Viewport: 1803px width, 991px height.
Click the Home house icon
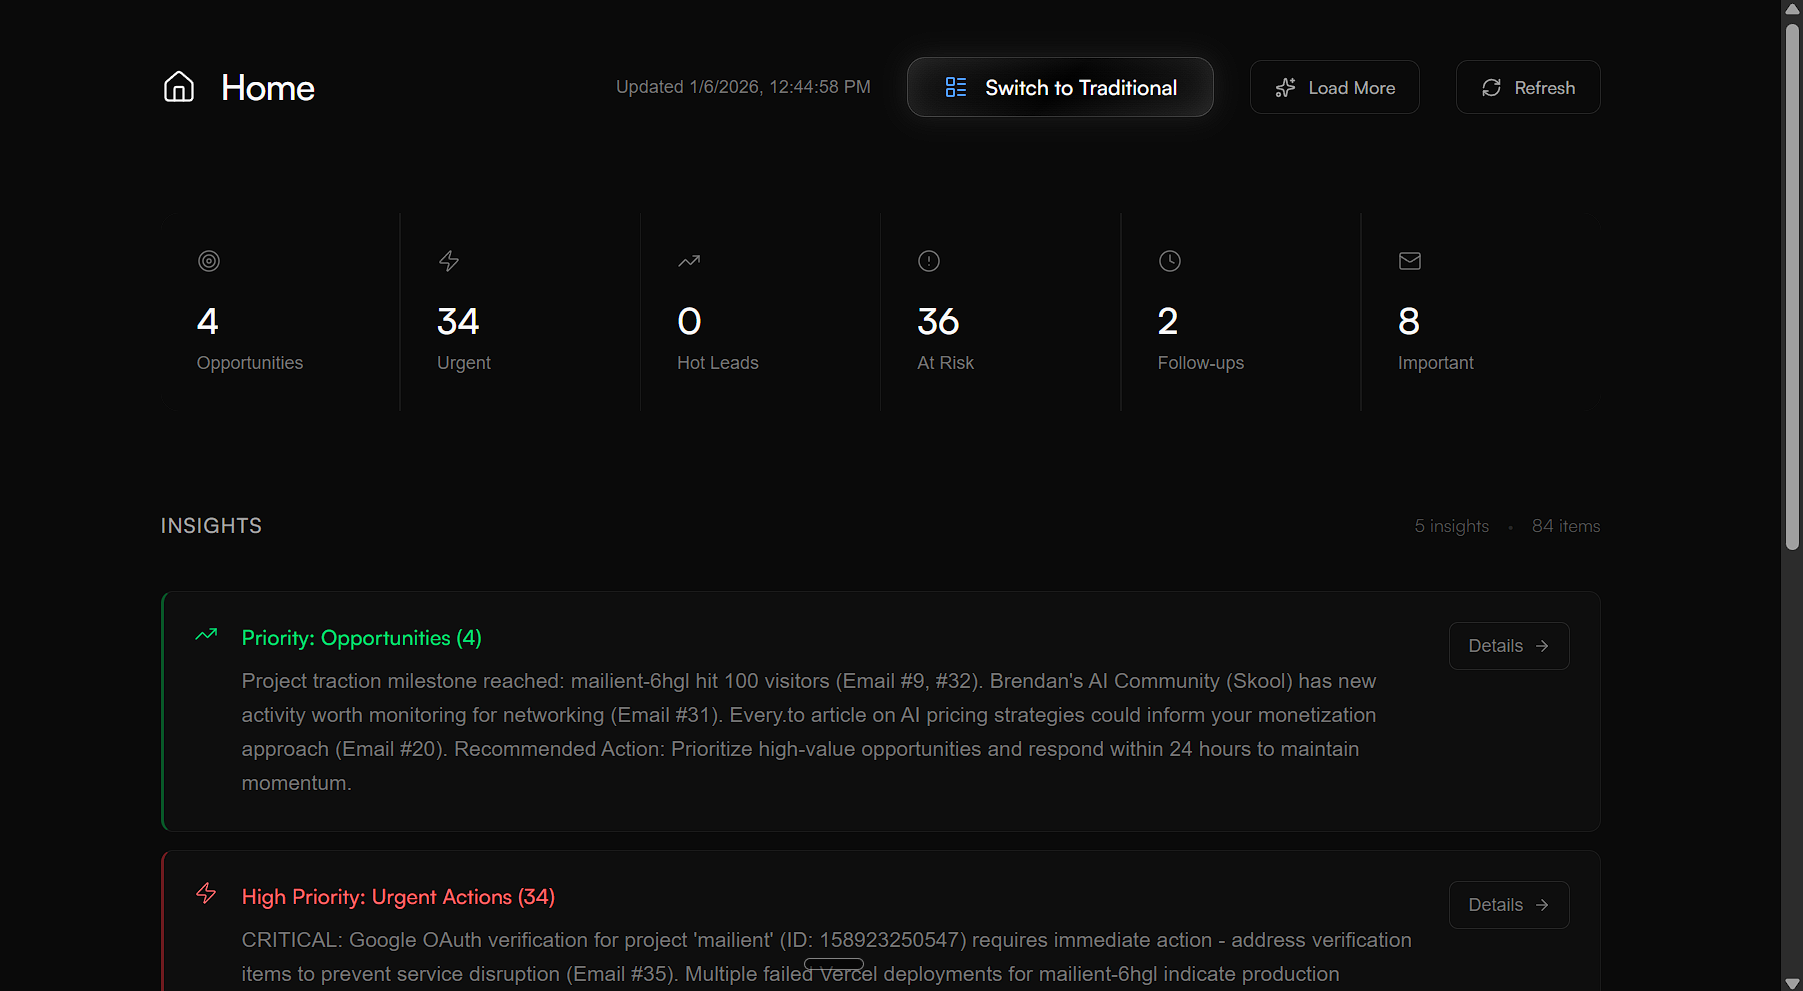tap(179, 87)
